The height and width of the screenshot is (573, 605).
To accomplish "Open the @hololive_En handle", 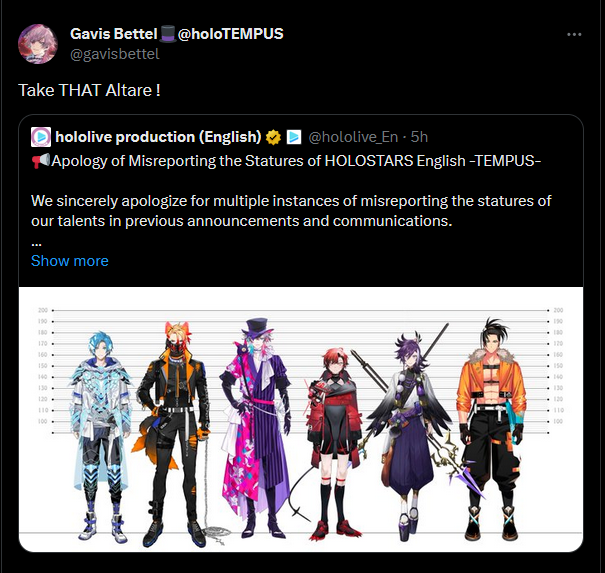I will pyautogui.click(x=353, y=137).
